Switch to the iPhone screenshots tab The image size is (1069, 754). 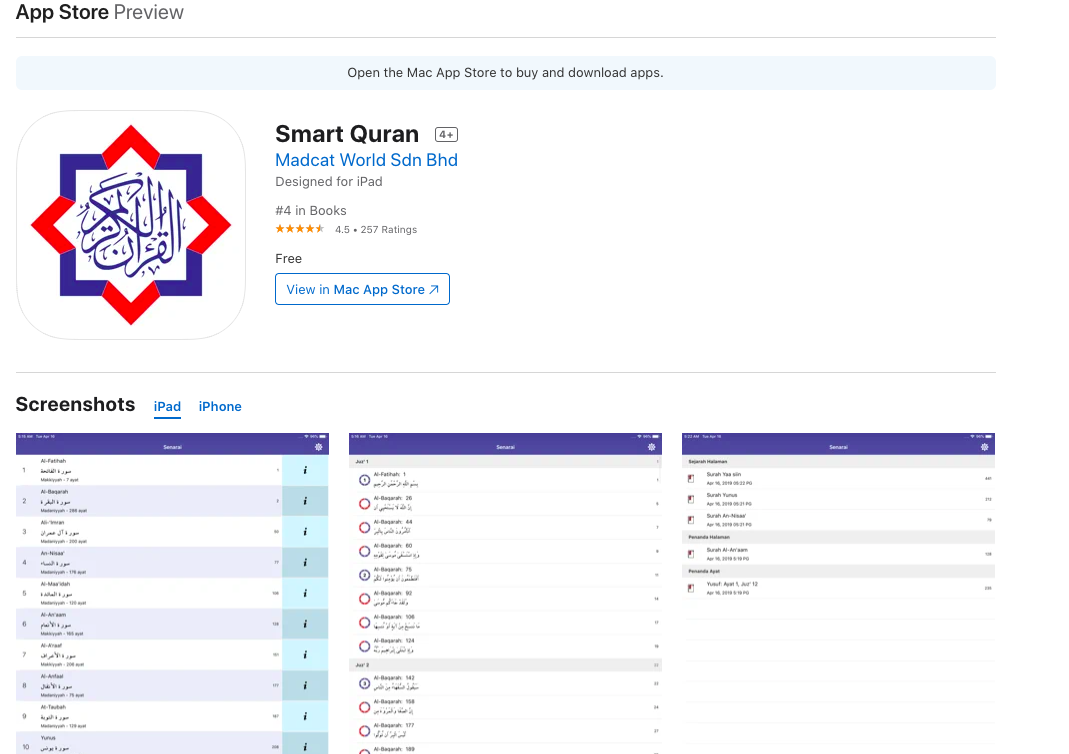point(220,407)
